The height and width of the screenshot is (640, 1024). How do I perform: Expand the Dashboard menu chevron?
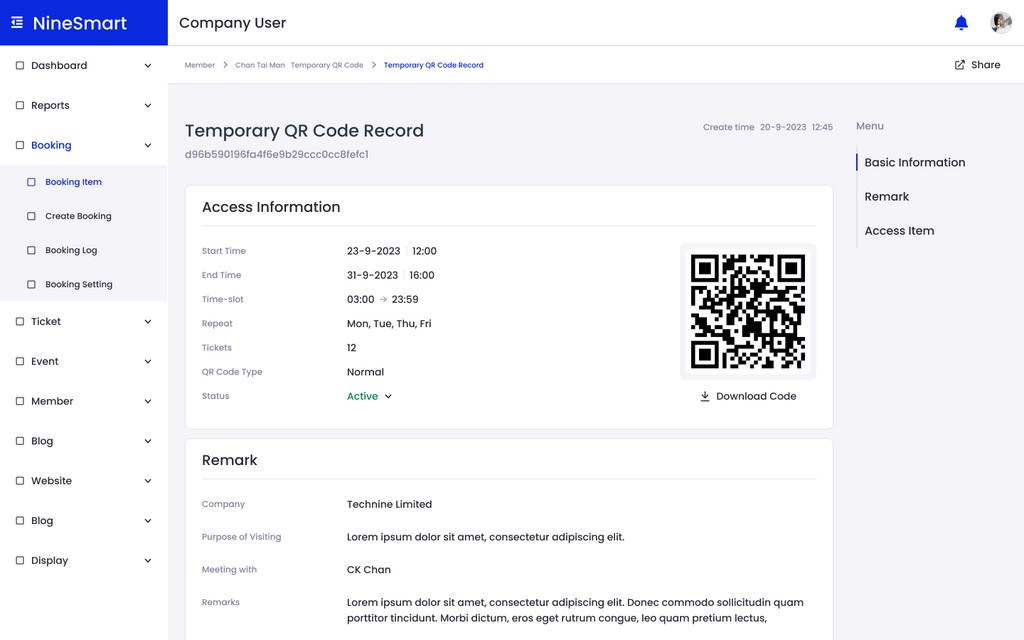[x=148, y=66]
